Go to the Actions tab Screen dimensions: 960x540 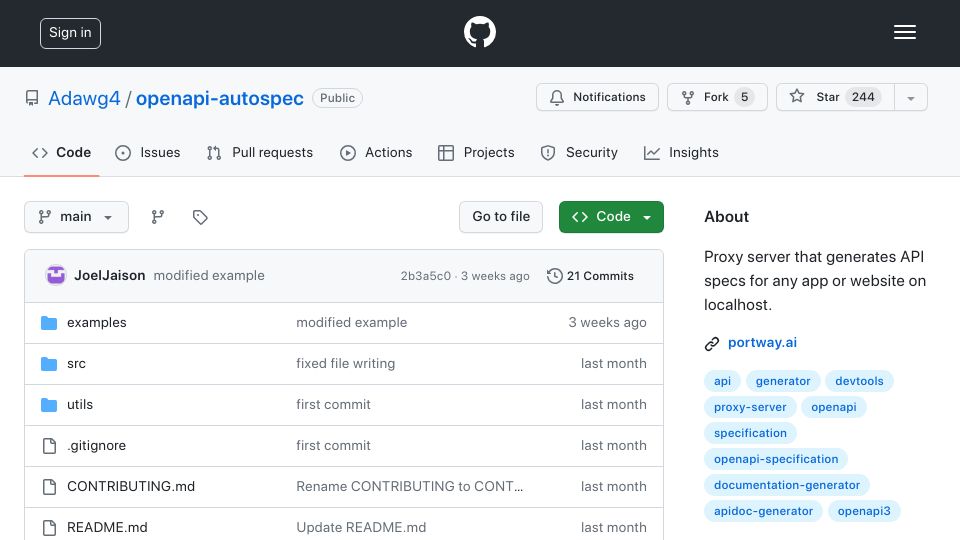click(376, 152)
